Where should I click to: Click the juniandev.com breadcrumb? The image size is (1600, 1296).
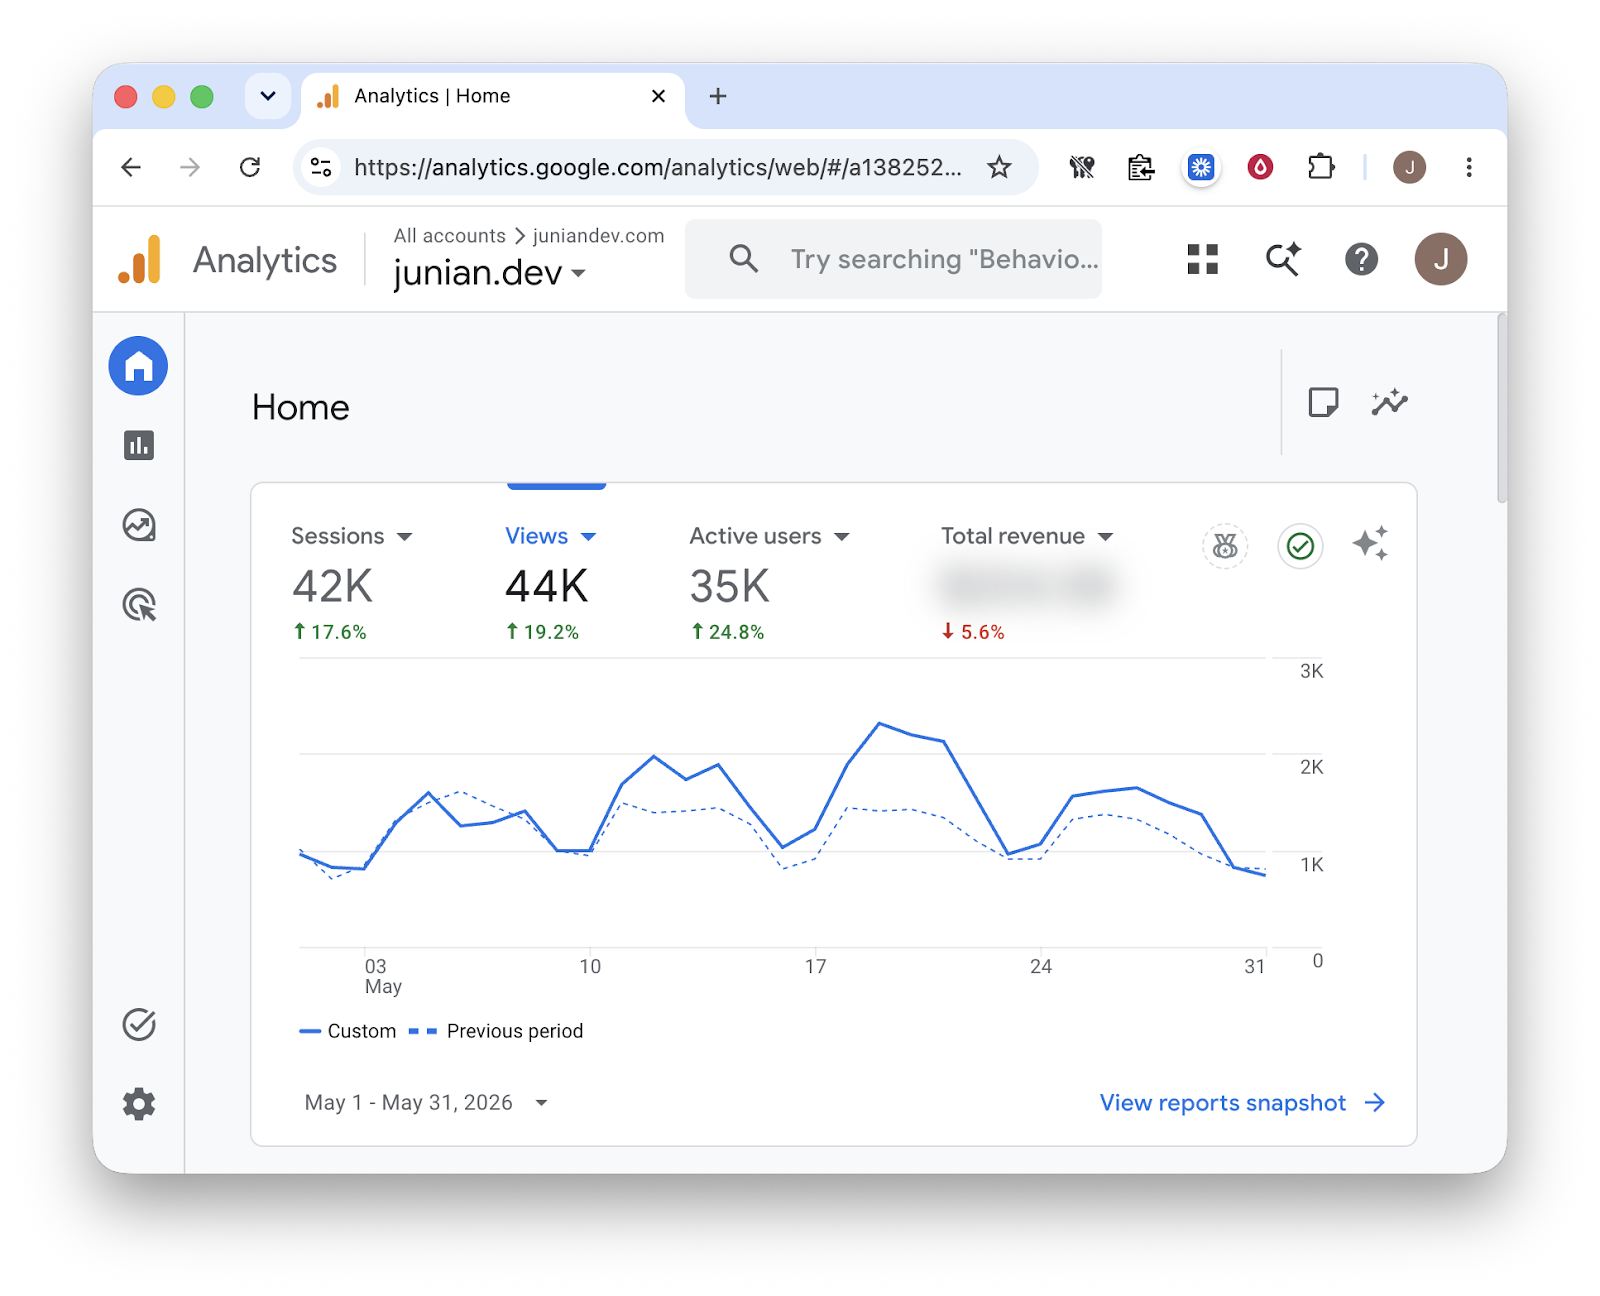[x=598, y=236]
